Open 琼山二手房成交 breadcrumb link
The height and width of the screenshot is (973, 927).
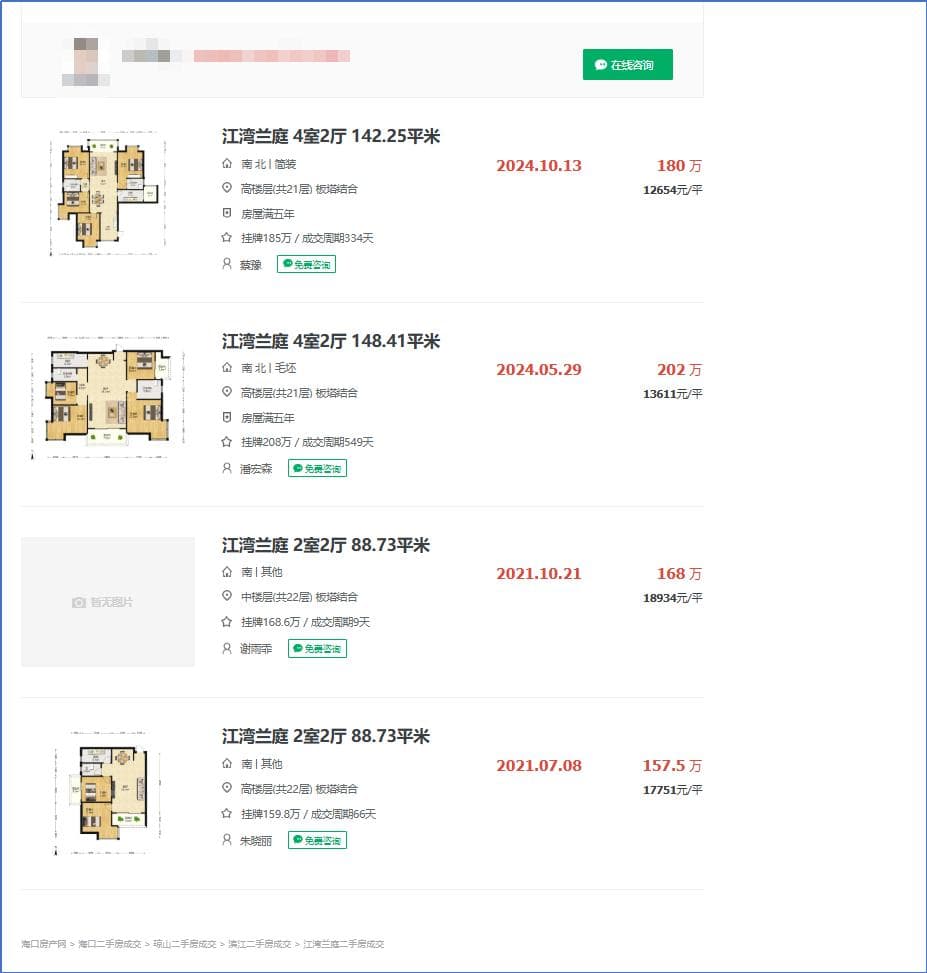[x=184, y=944]
